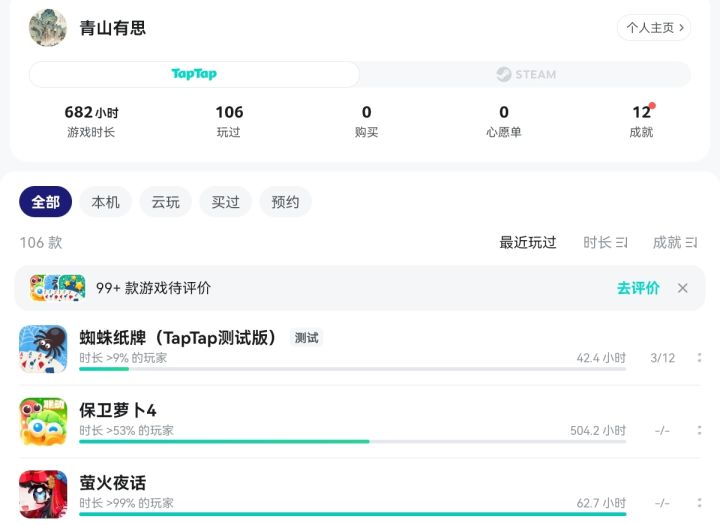Tap the 去评价 link
Screen dimensions: 720x525
coord(638,288)
